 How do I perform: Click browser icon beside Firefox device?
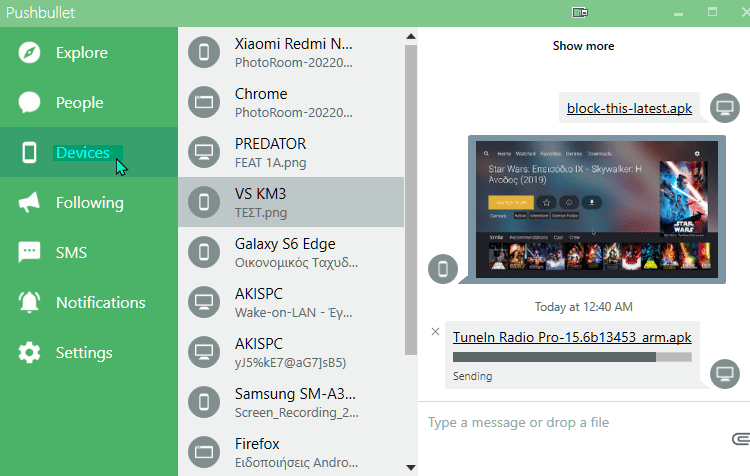click(204, 452)
